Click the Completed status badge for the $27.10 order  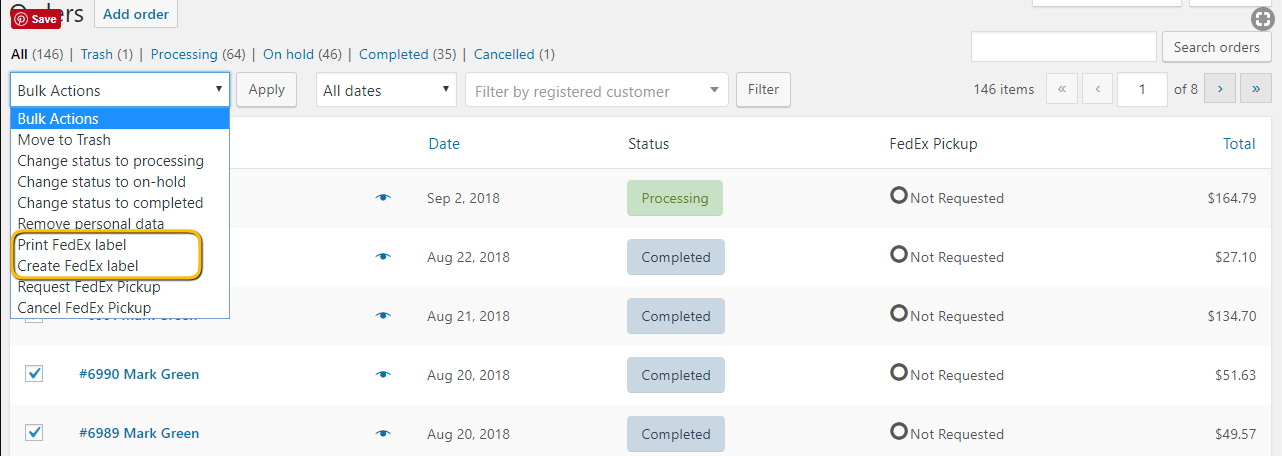point(675,257)
